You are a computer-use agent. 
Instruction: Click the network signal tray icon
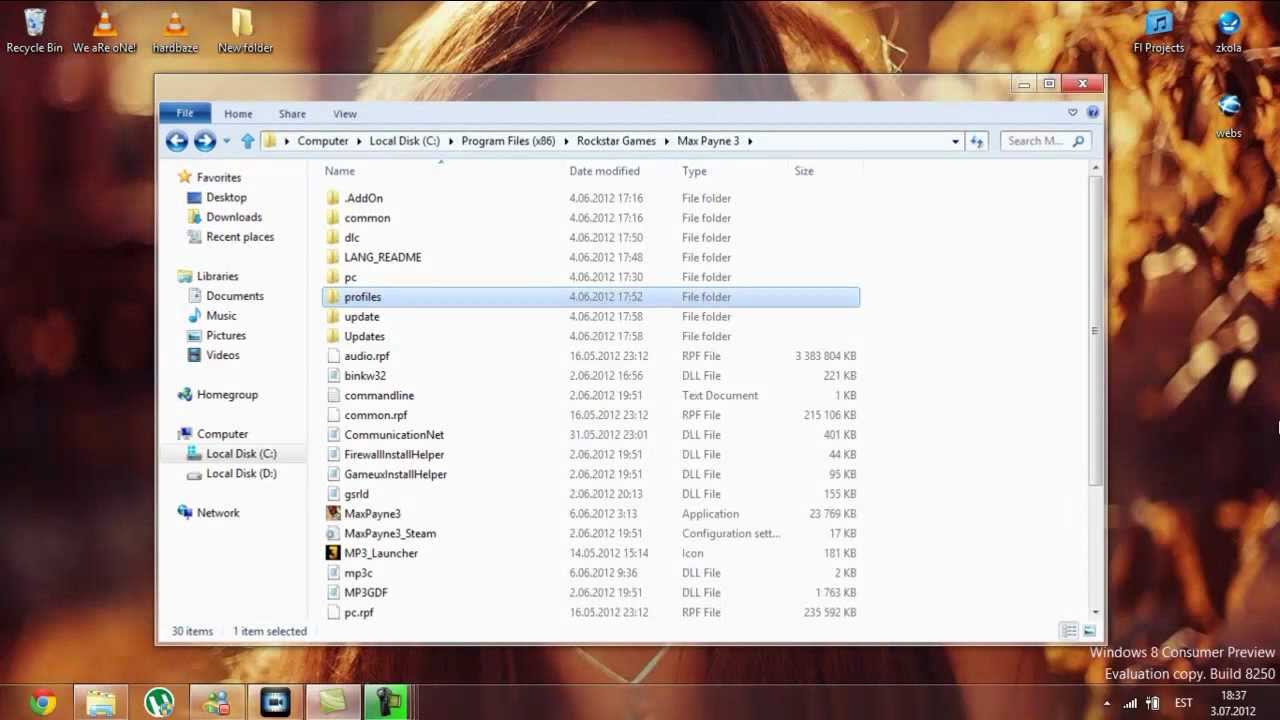click(x=1130, y=703)
